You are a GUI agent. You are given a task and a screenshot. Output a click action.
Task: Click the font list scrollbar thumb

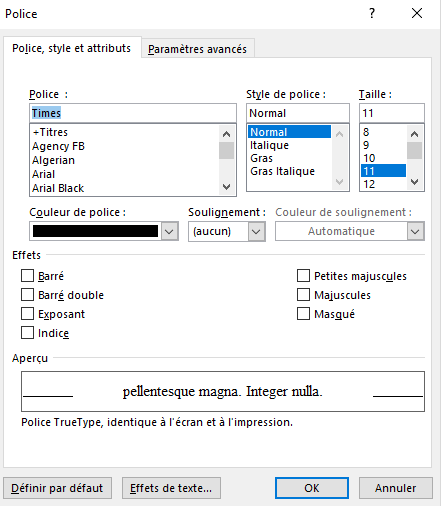coord(226,150)
